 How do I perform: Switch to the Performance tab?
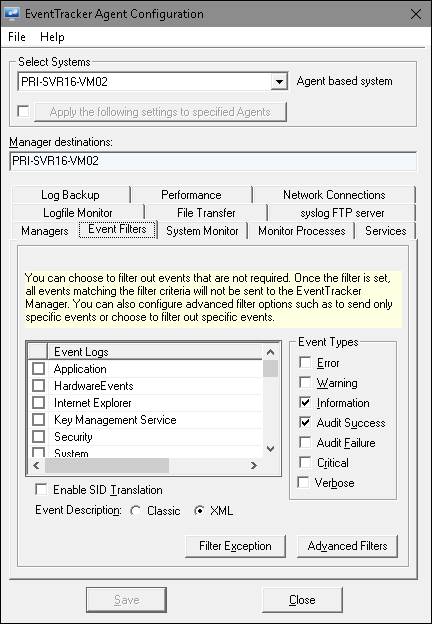click(x=191, y=195)
